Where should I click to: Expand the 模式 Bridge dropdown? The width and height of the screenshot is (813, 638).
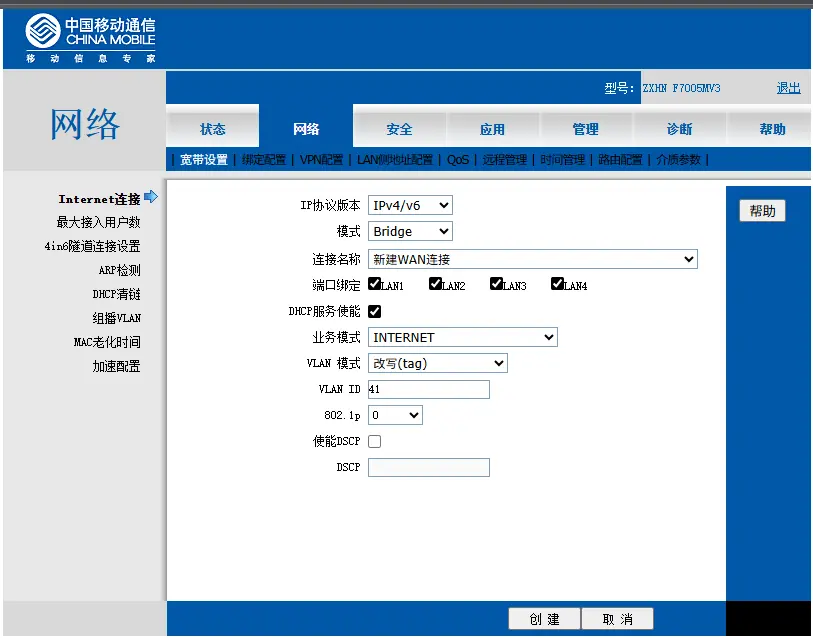(x=410, y=231)
